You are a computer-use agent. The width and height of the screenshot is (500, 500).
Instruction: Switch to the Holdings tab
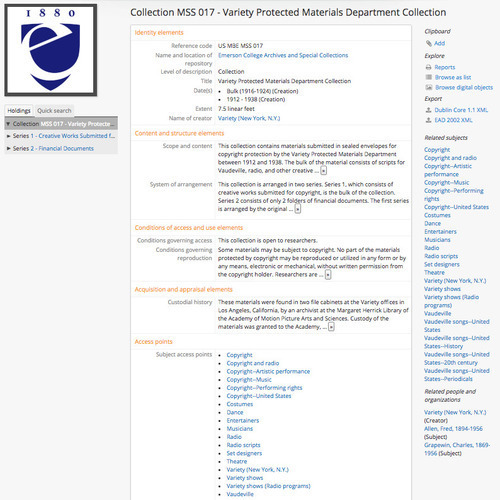pos(19,111)
